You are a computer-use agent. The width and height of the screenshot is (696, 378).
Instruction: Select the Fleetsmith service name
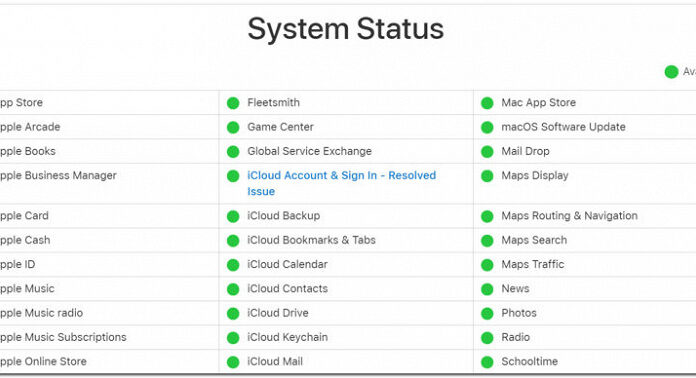pos(273,102)
